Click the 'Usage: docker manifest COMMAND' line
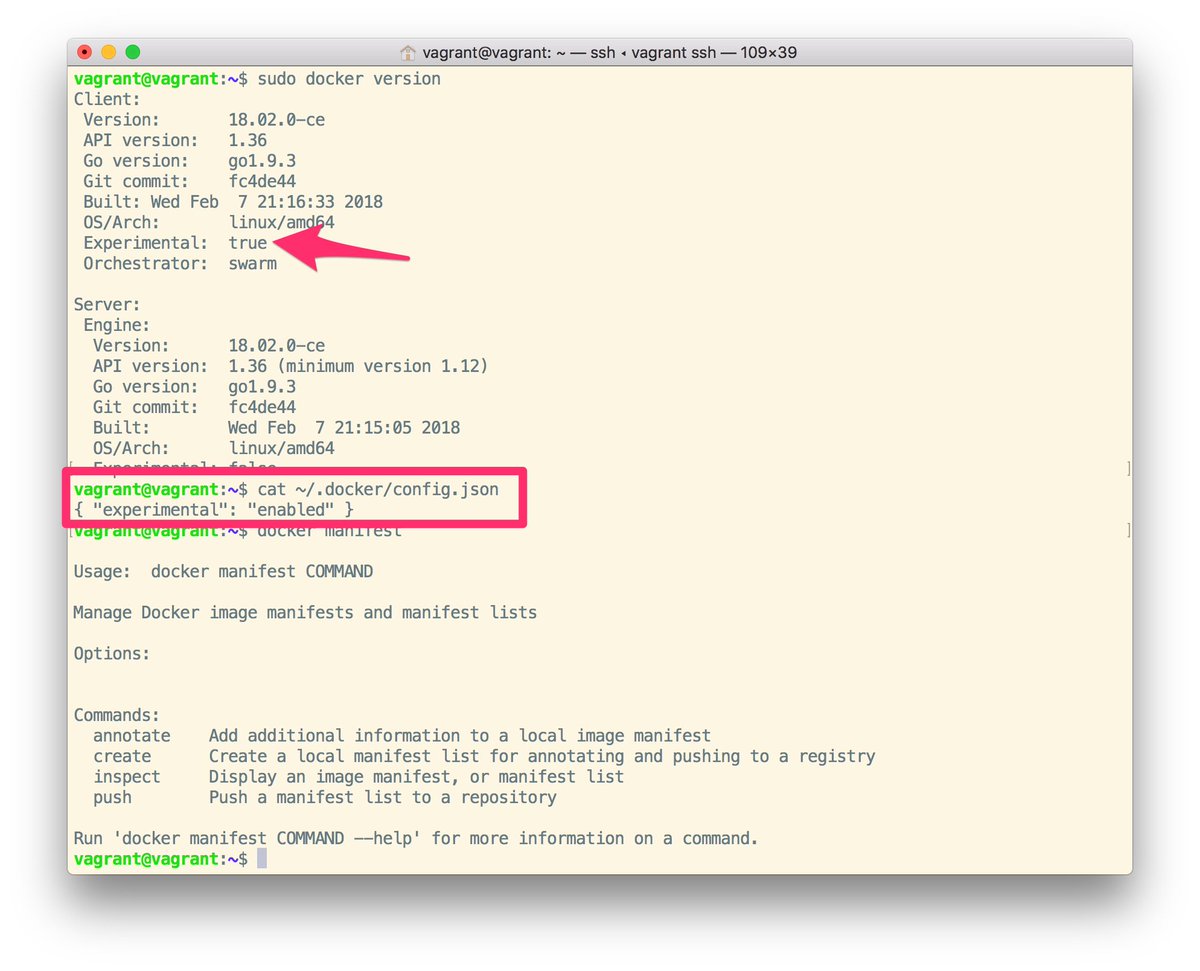Image resolution: width=1200 pixels, height=971 pixels. (x=223, y=571)
